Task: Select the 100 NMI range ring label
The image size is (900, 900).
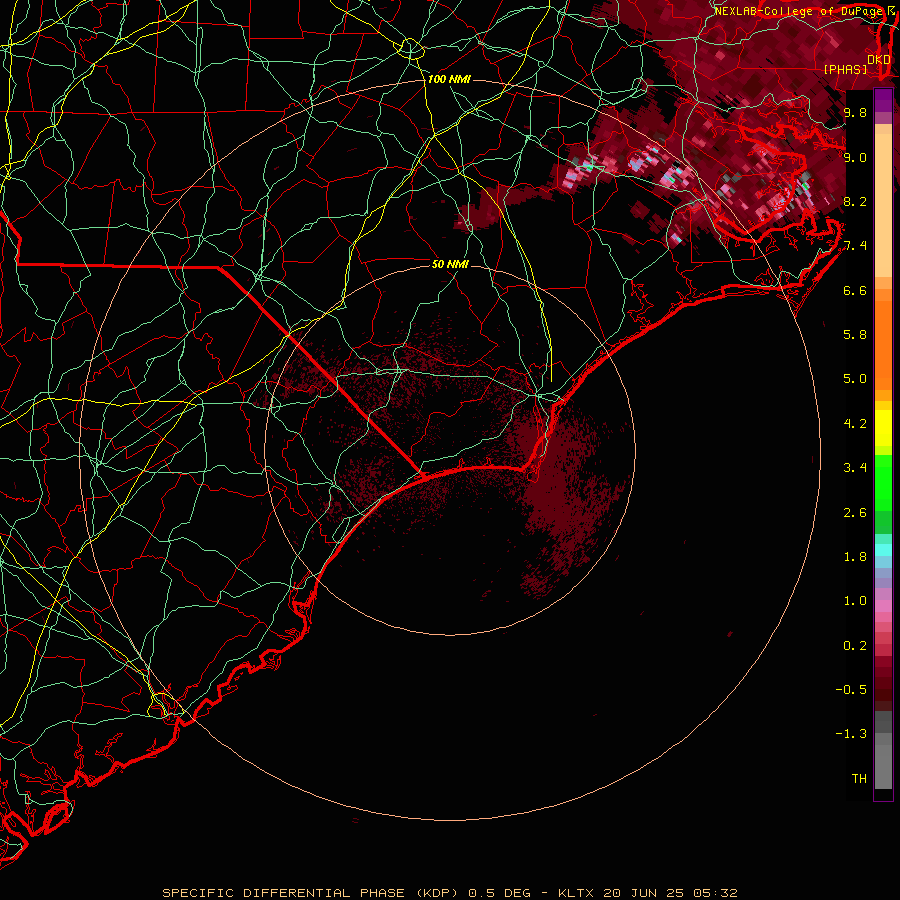Action: (449, 79)
